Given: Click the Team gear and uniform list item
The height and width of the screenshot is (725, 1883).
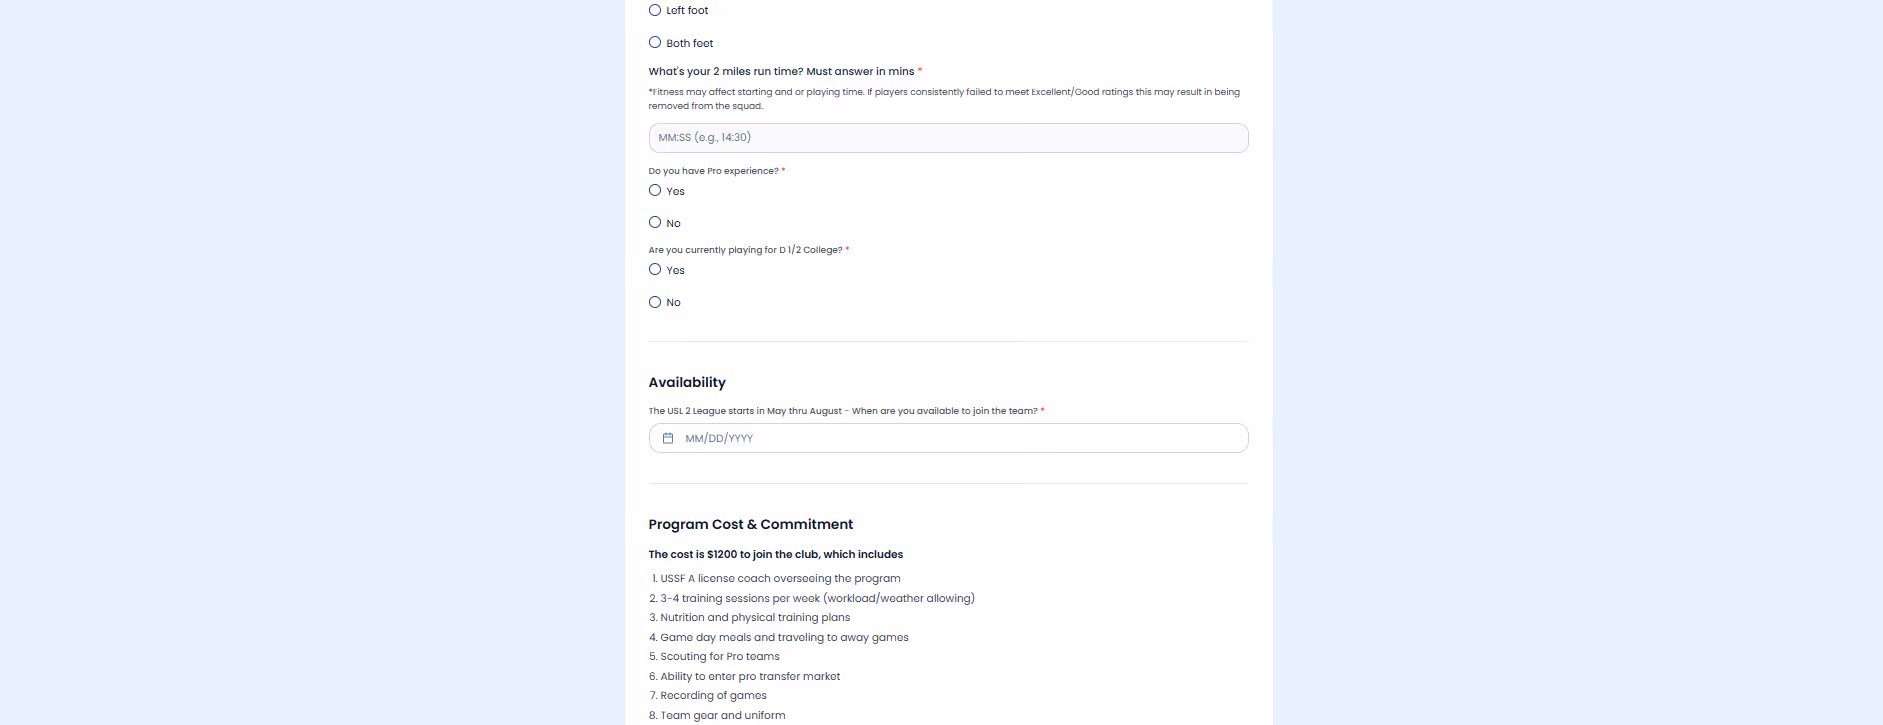Looking at the screenshot, I should (x=717, y=715).
